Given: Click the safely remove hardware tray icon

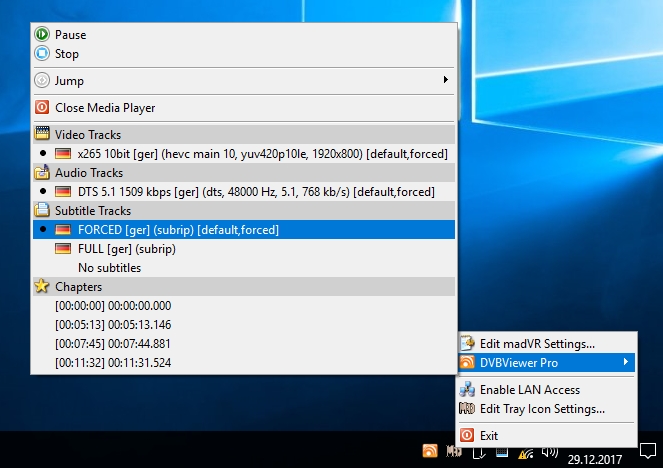Looking at the screenshot, I should pyautogui.click(x=479, y=453).
